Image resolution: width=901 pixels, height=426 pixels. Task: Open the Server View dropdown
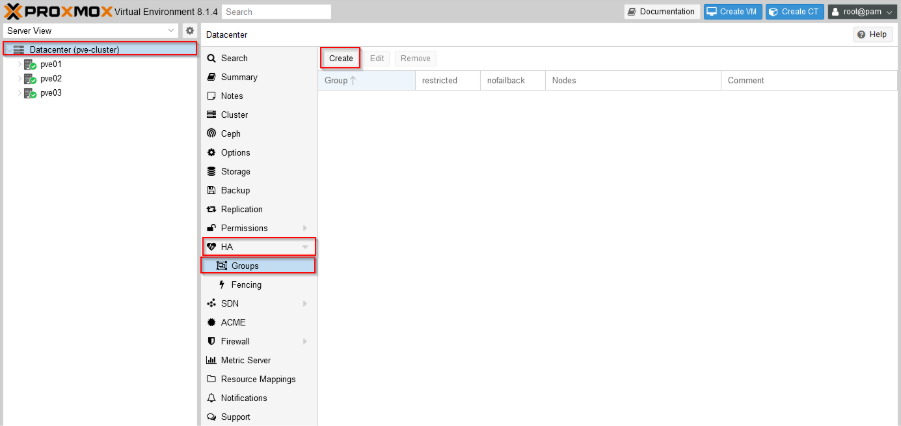90,31
